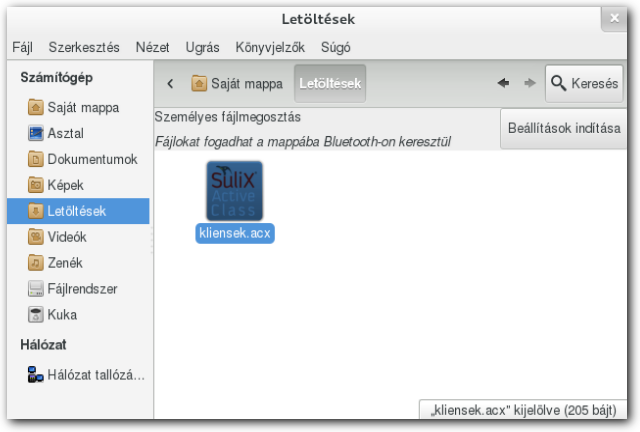Click the Kuka trash icon

(x=36, y=314)
